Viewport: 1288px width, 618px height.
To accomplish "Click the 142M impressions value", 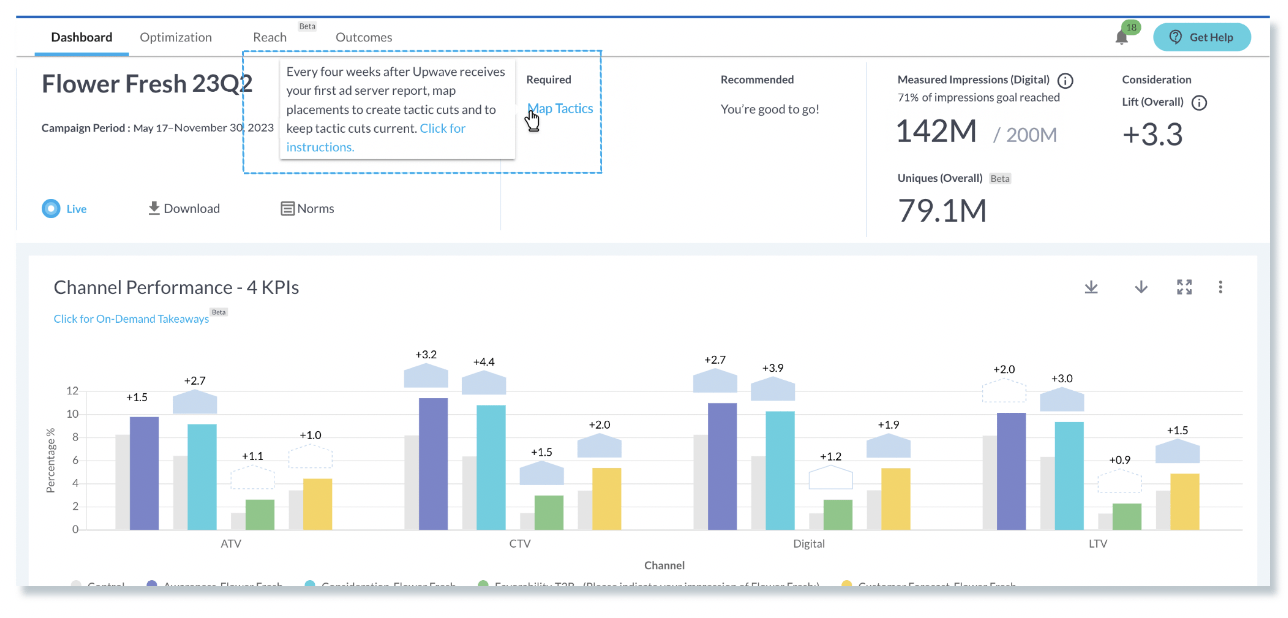I will 938,131.
